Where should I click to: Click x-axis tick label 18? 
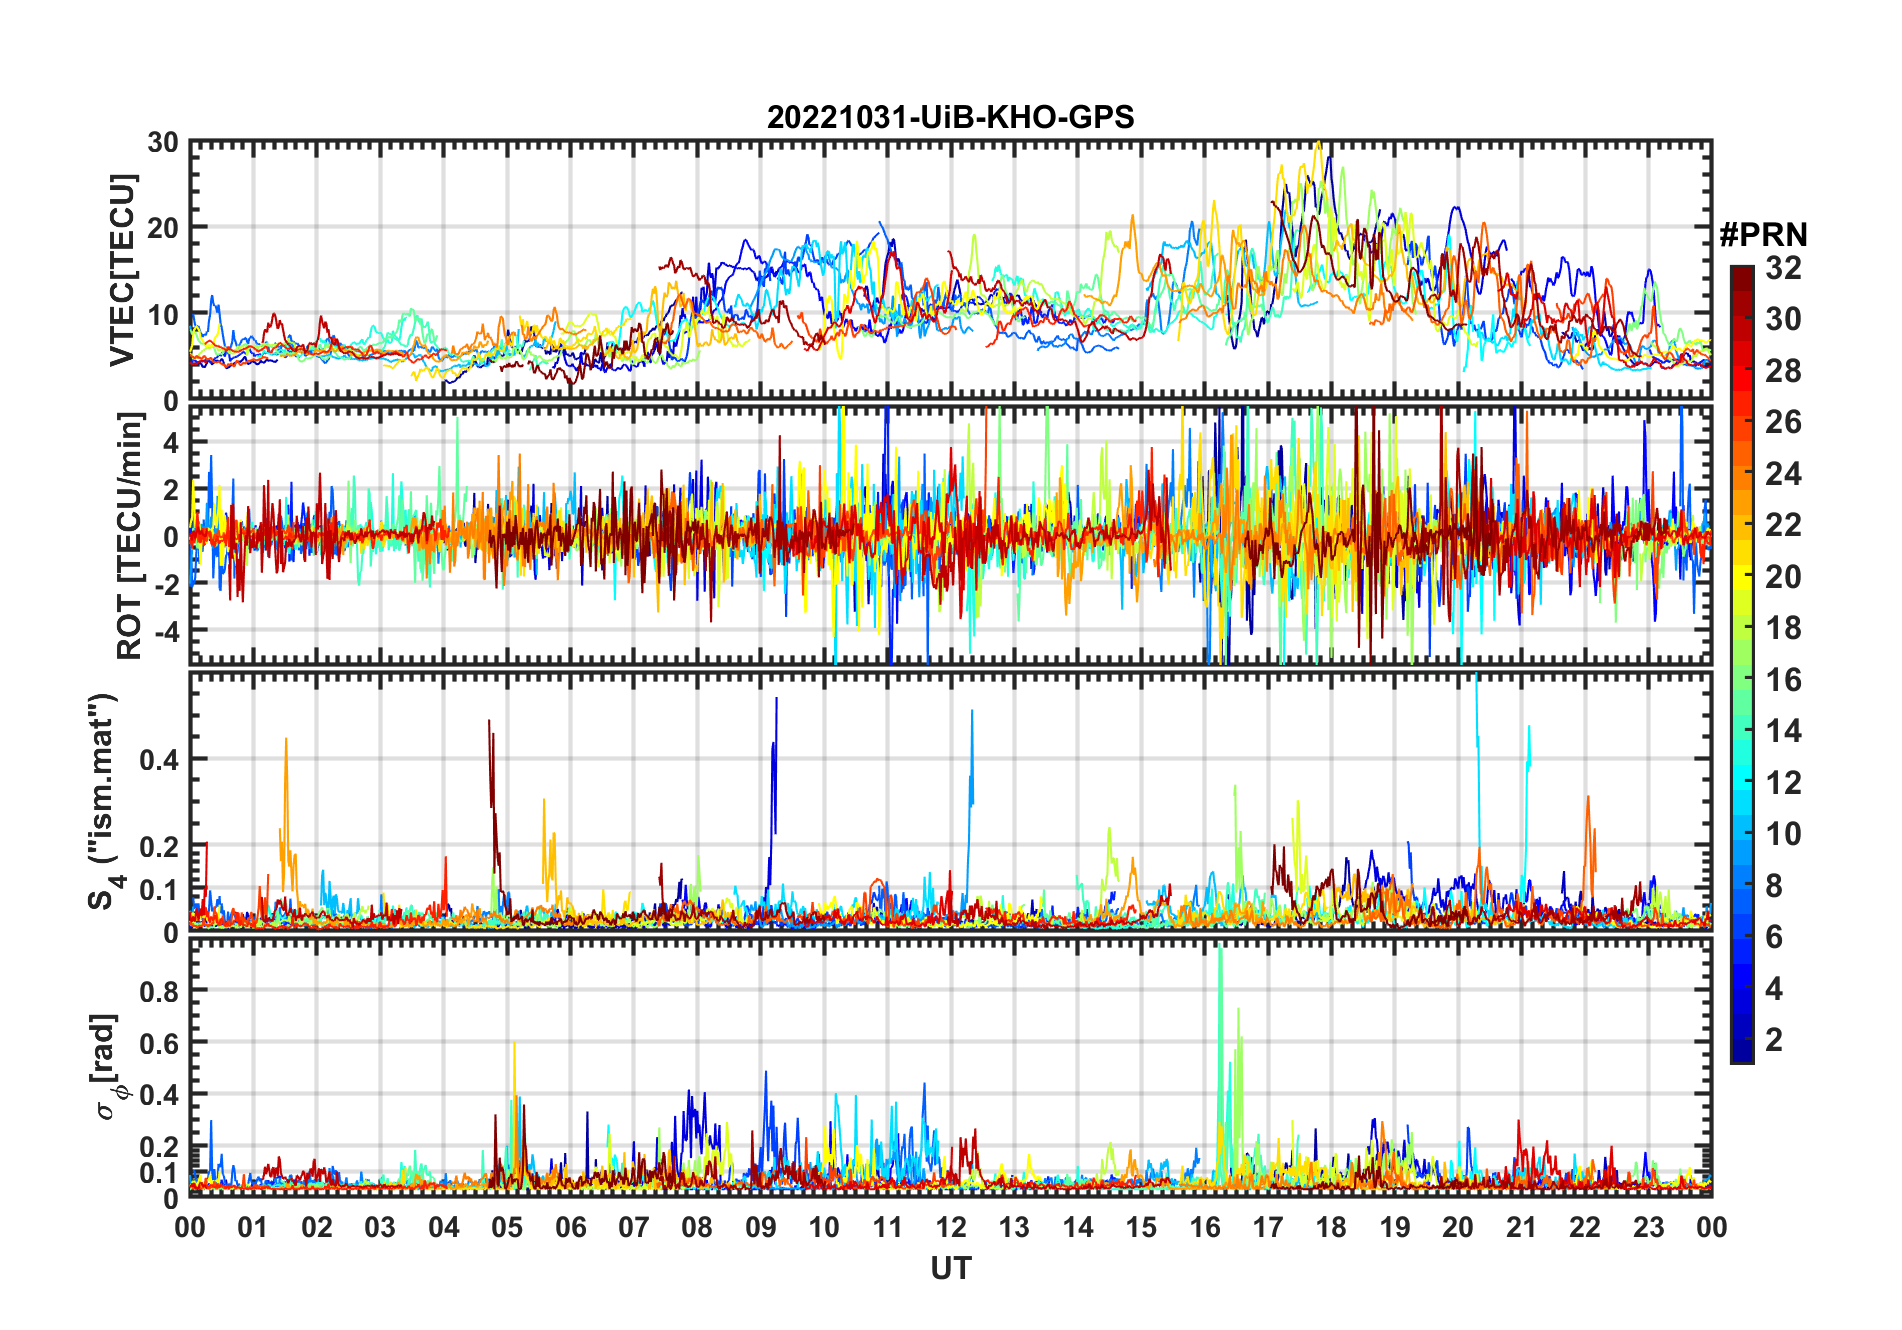tap(1331, 1227)
